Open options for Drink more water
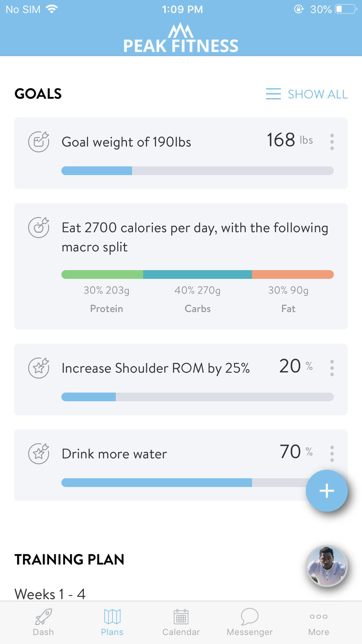 pos(332,453)
